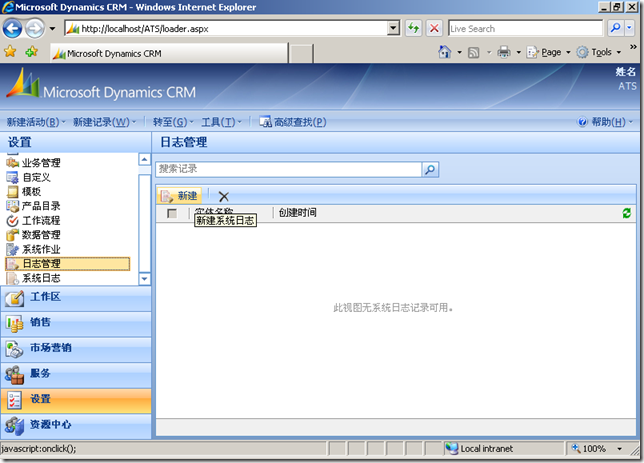Viewport: 644px width, 463px height.
Task: Open the 新建记录(W) menu
Action: tap(104, 122)
